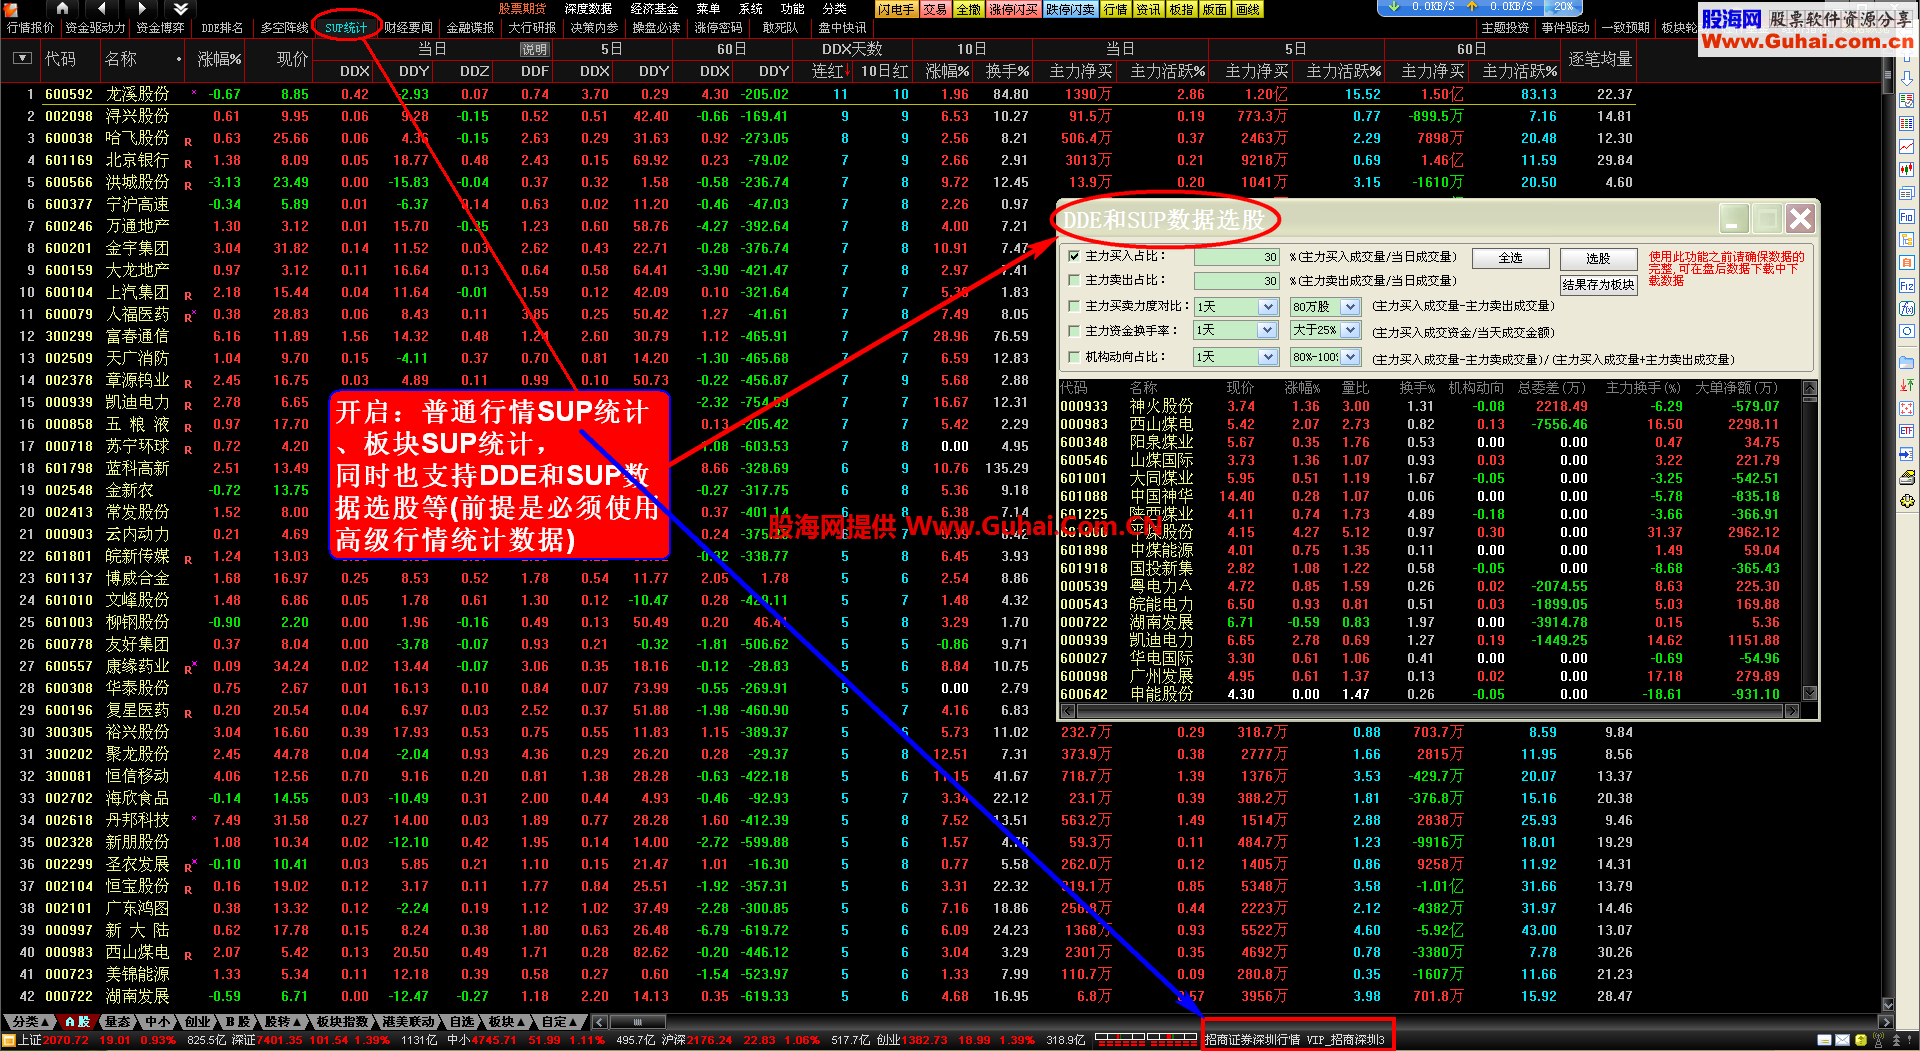Click the folder icon in right sidebar
This screenshot has width=1920, height=1051.
point(1907,362)
